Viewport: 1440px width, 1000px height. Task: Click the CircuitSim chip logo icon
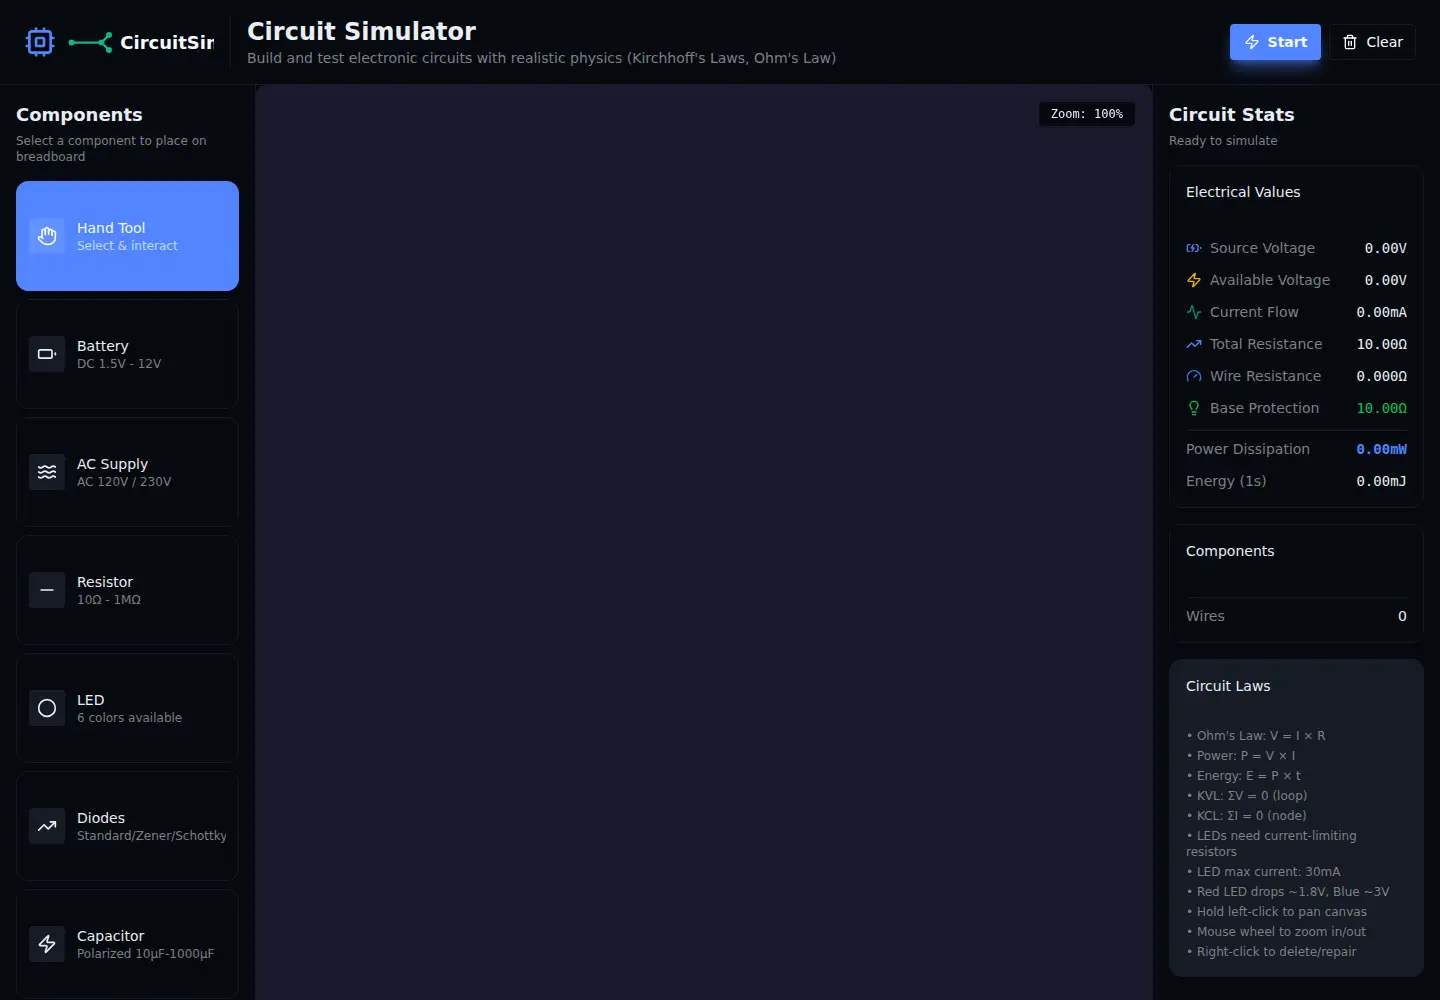(40, 42)
